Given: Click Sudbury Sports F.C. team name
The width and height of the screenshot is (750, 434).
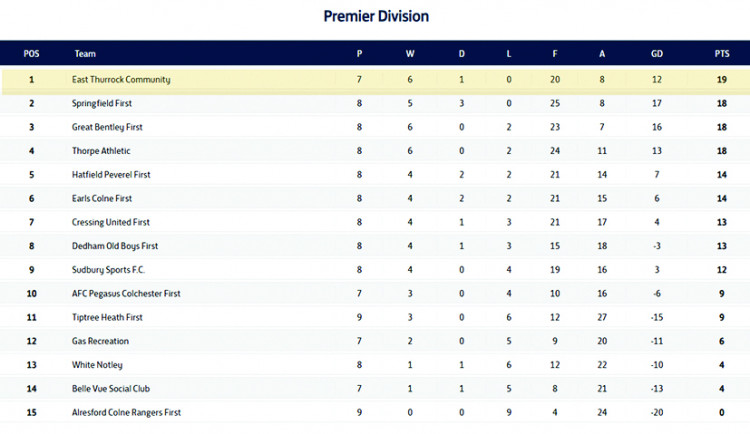Looking at the screenshot, I should pos(108,270).
